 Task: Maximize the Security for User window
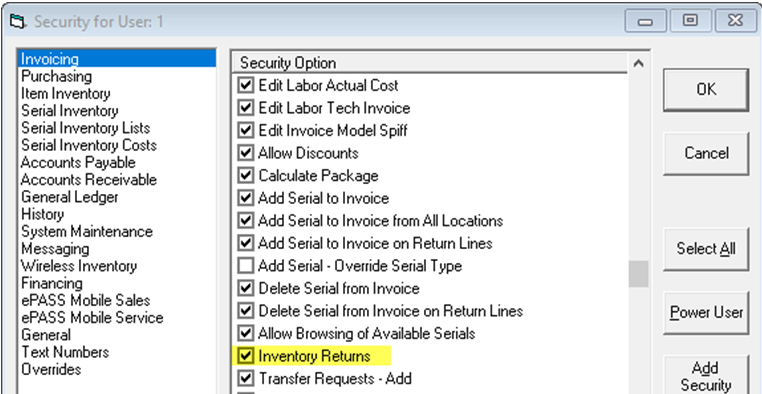click(690, 21)
